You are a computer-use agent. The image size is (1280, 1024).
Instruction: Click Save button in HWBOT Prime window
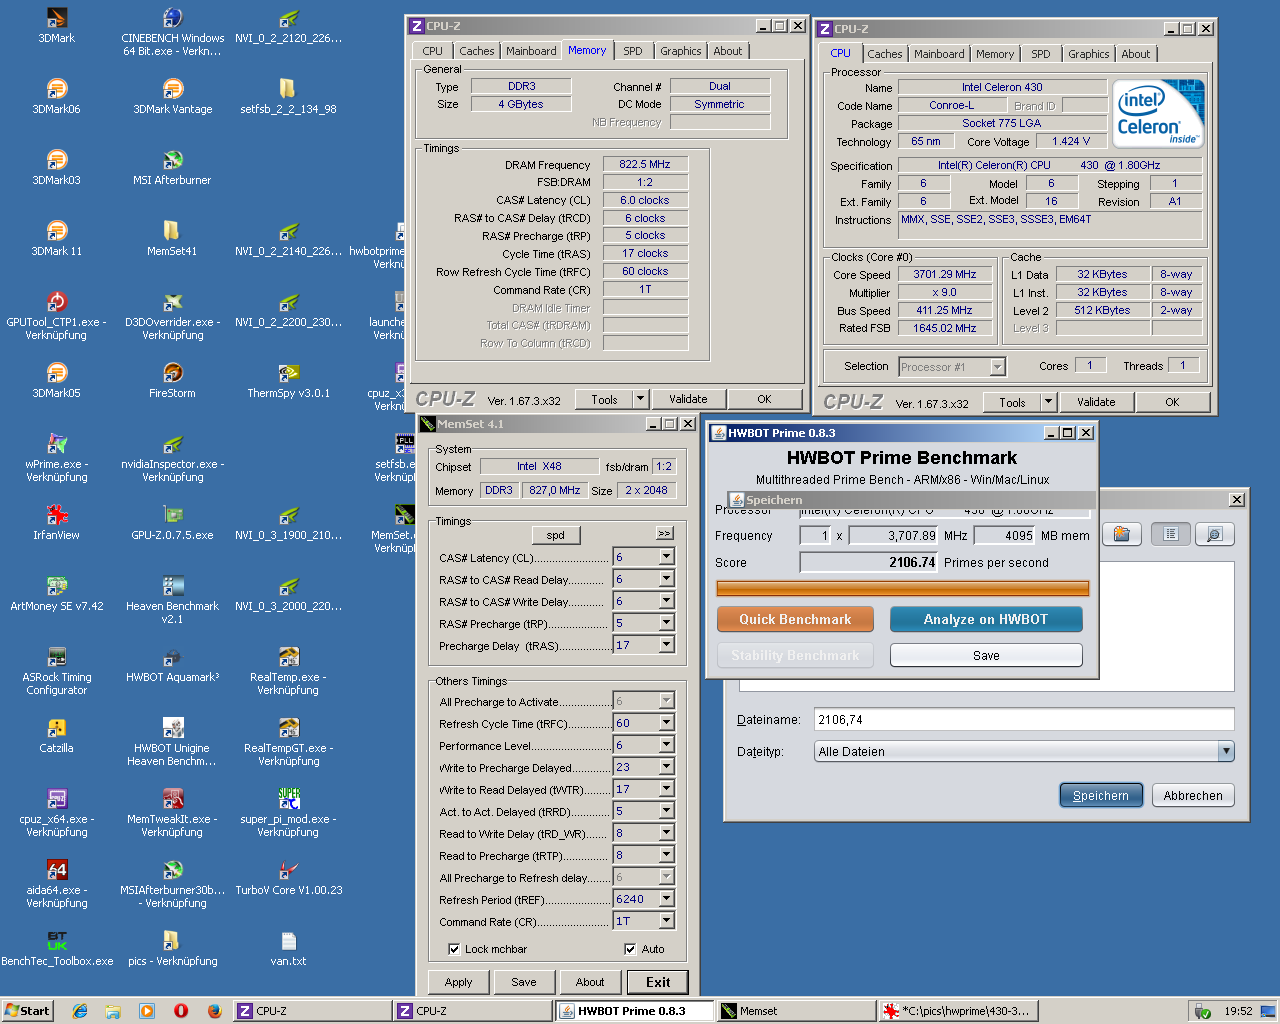click(x=986, y=655)
